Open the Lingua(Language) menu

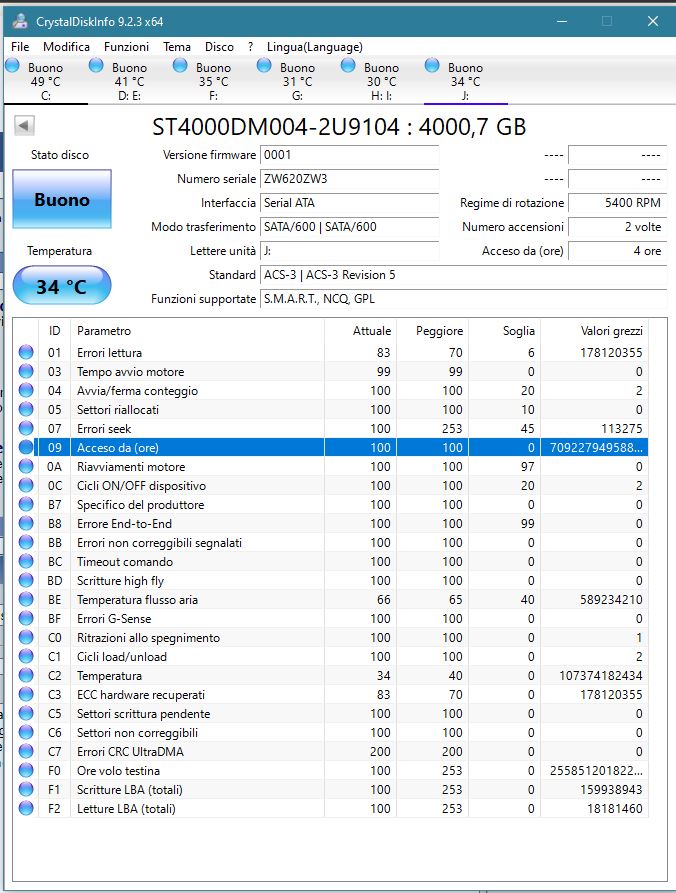pyautogui.click(x=314, y=47)
